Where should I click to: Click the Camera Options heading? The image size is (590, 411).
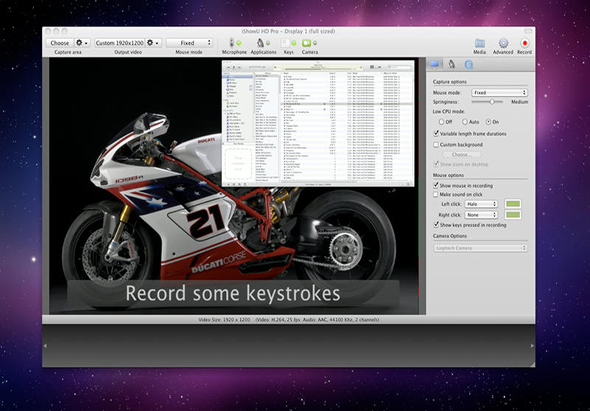450,236
